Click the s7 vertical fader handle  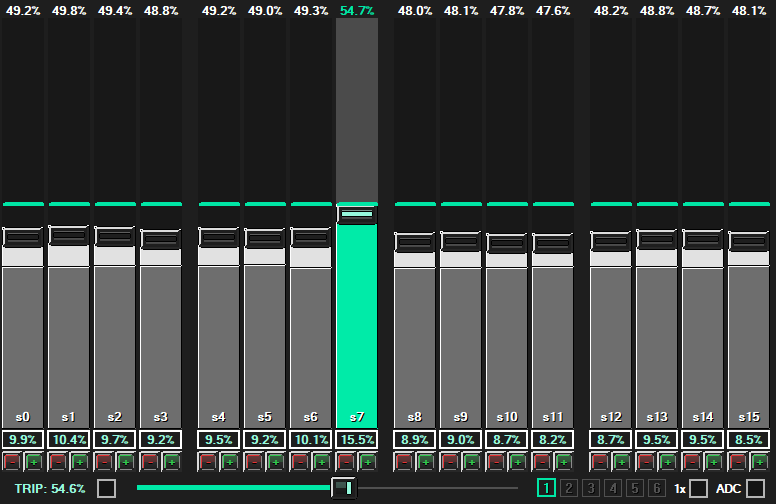pyautogui.click(x=357, y=214)
